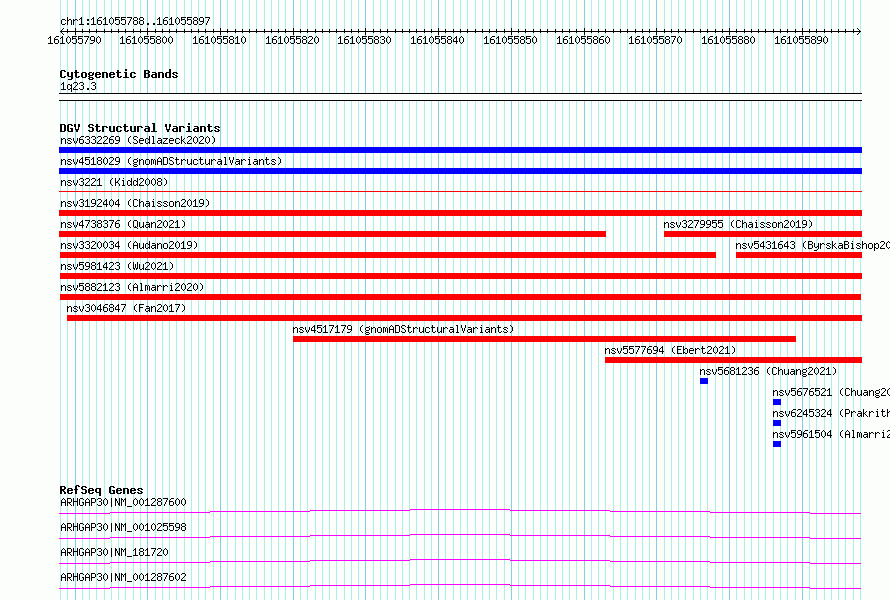Open variant nsv5676521 (Chuang)
The width and height of the screenshot is (890, 600).
(x=831, y=392)
